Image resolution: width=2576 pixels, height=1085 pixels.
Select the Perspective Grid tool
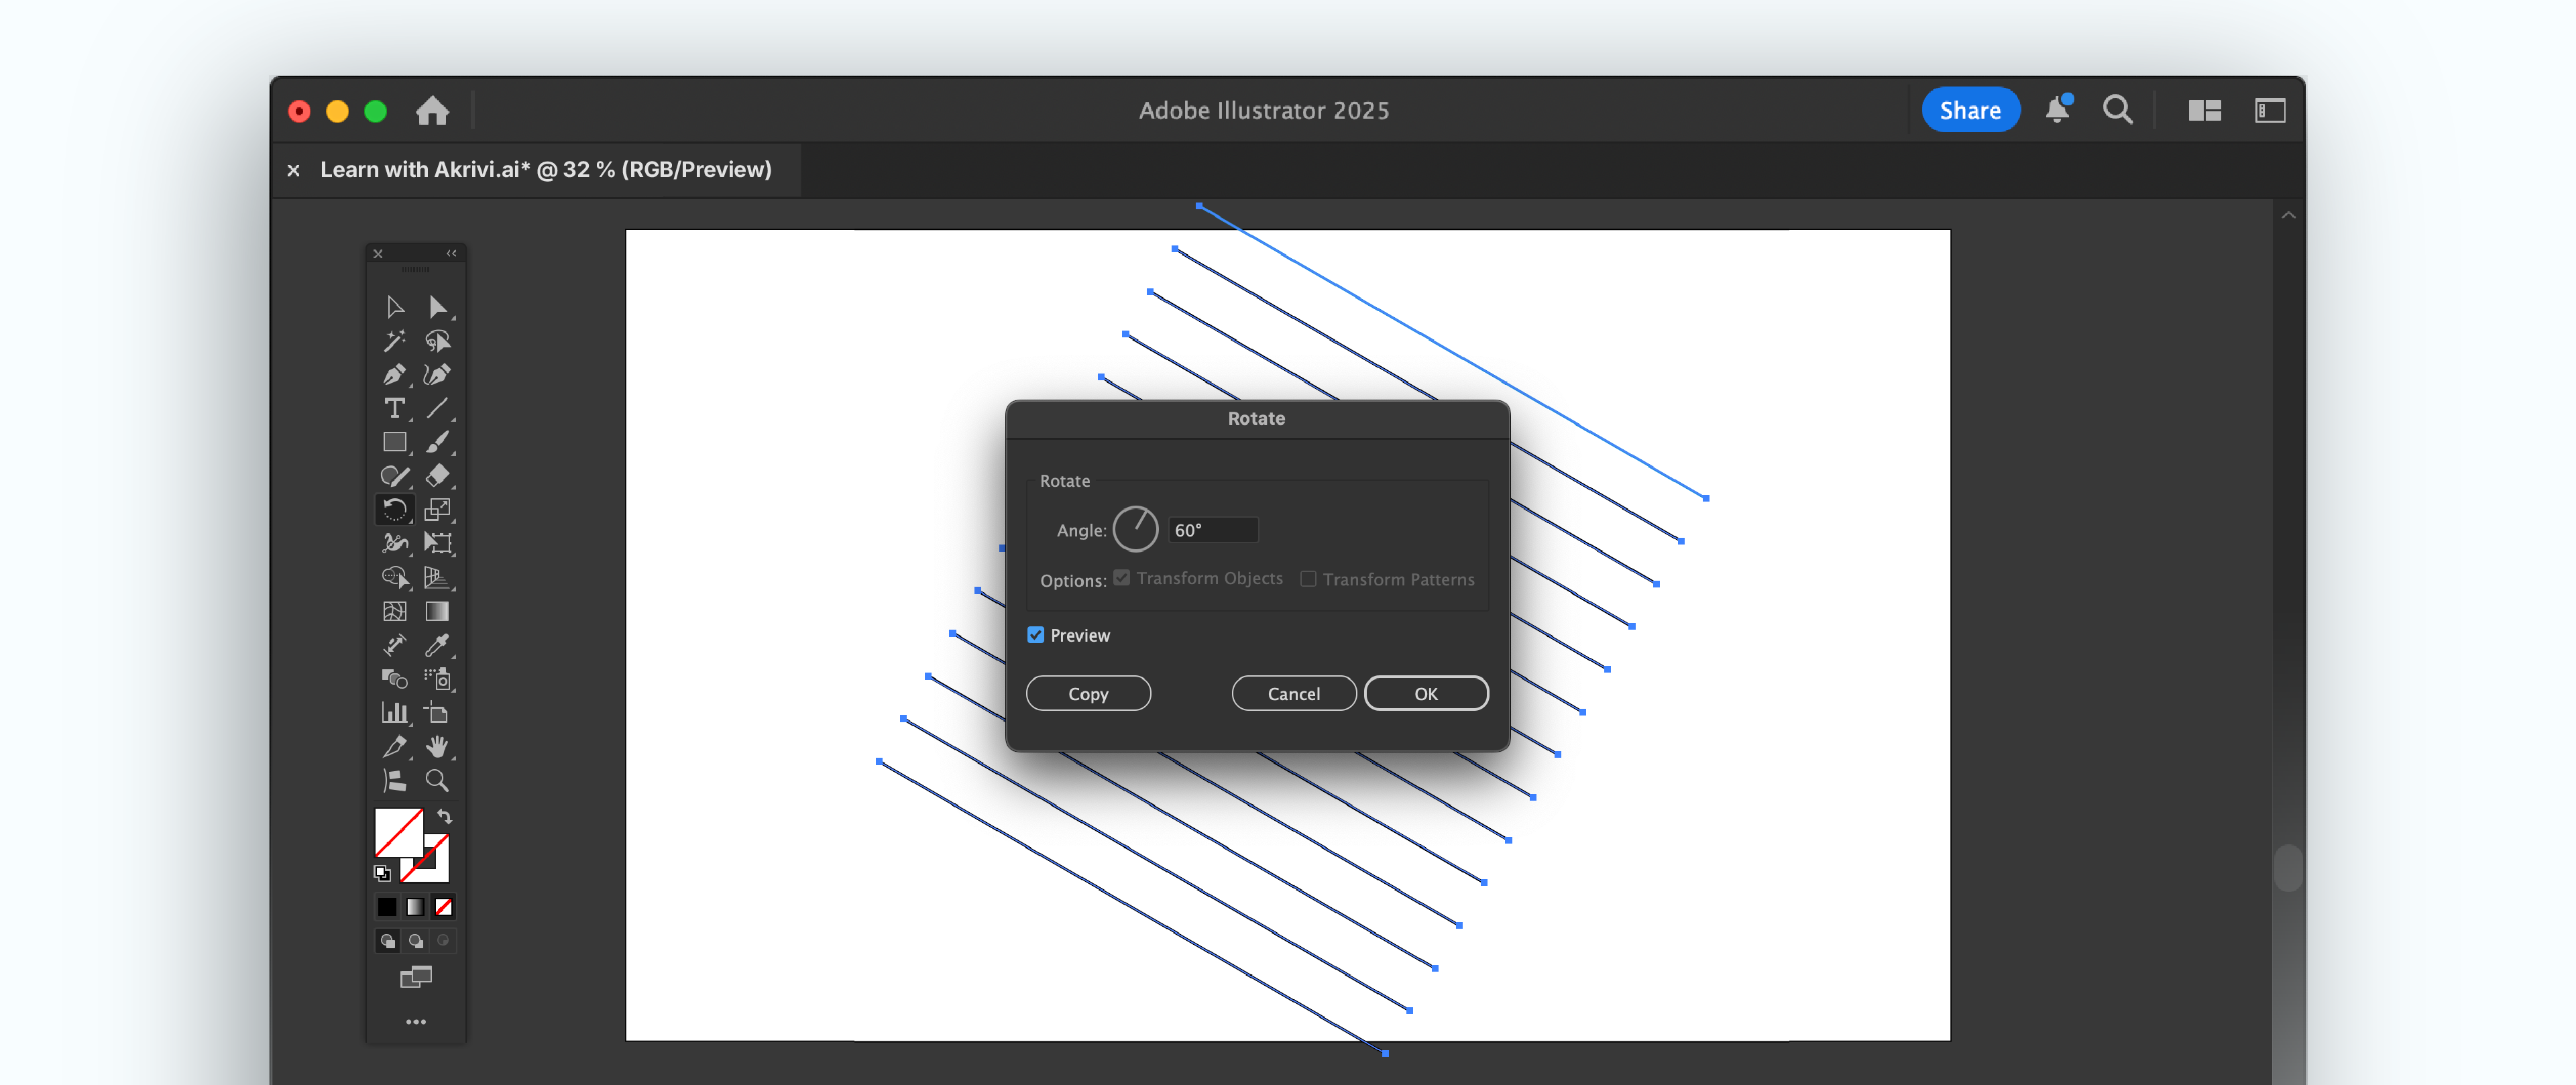click(x=437, y=577)
